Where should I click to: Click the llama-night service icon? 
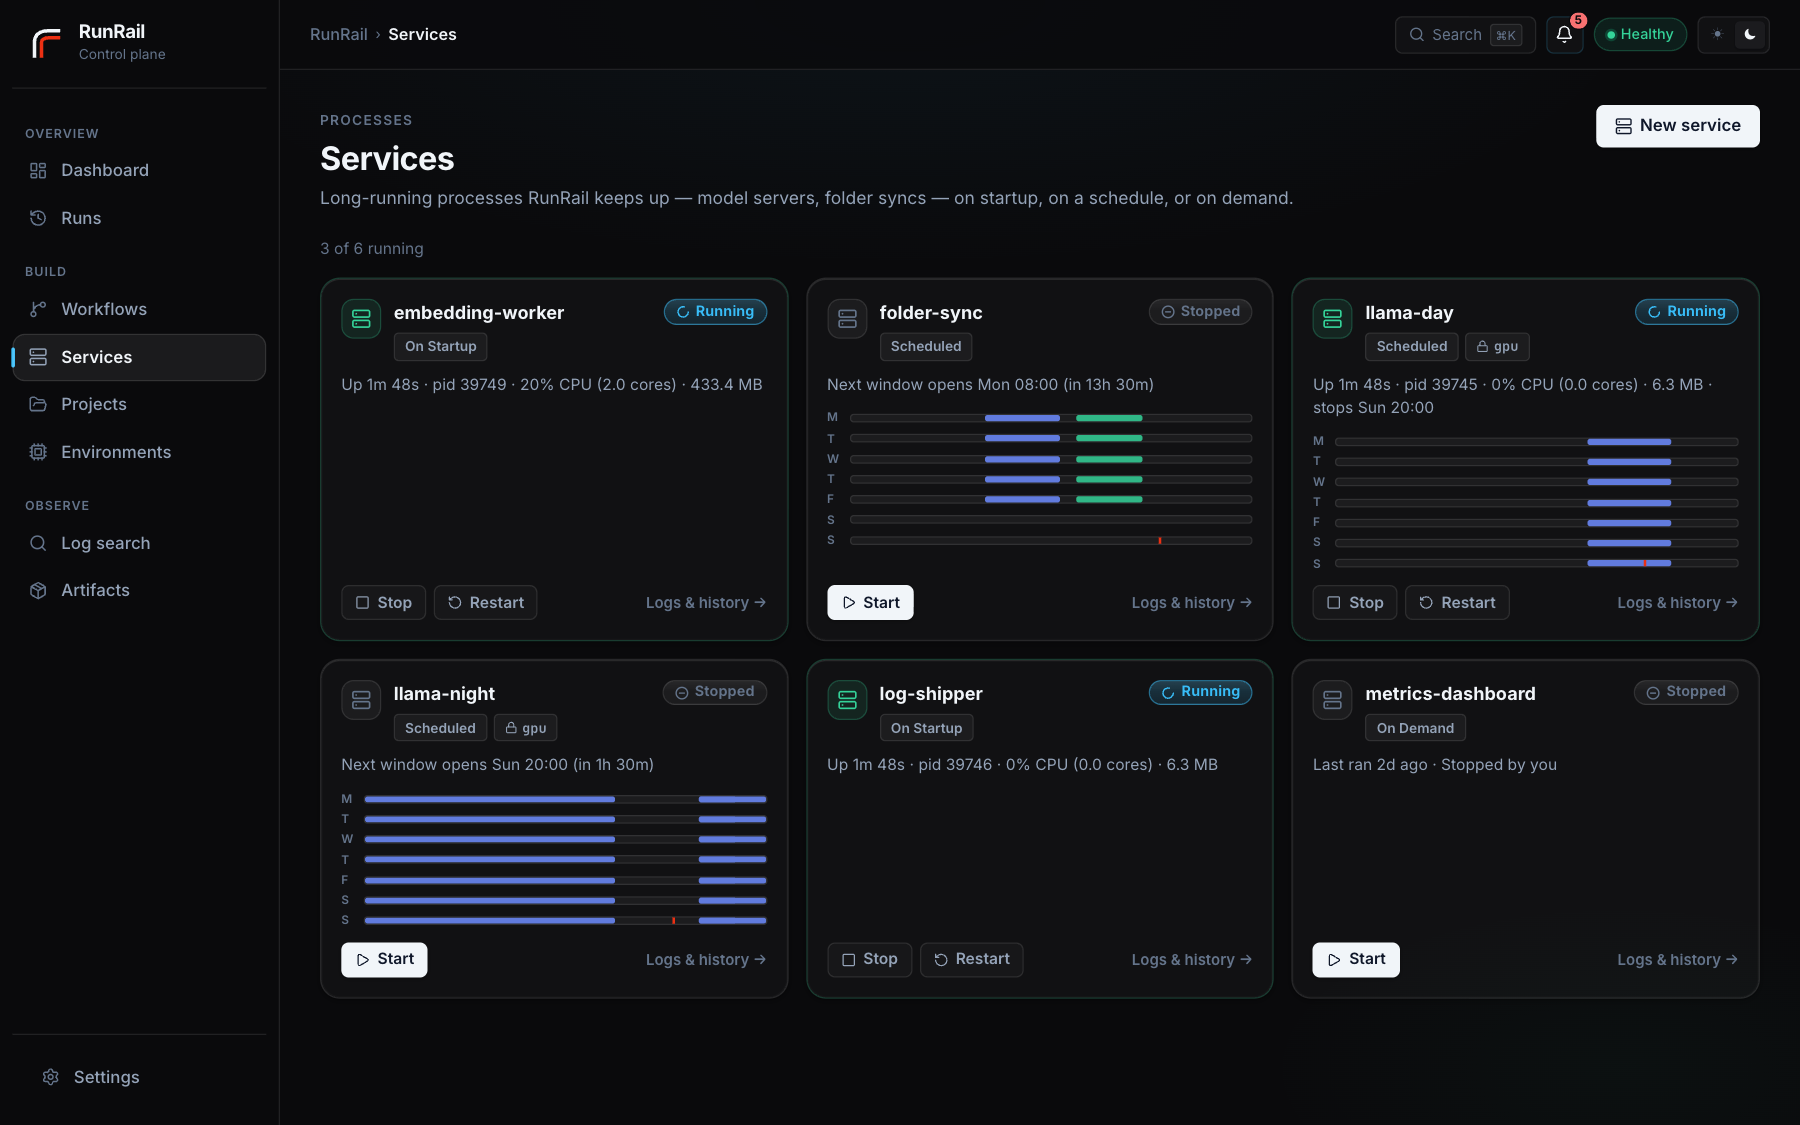click(361, 700)
